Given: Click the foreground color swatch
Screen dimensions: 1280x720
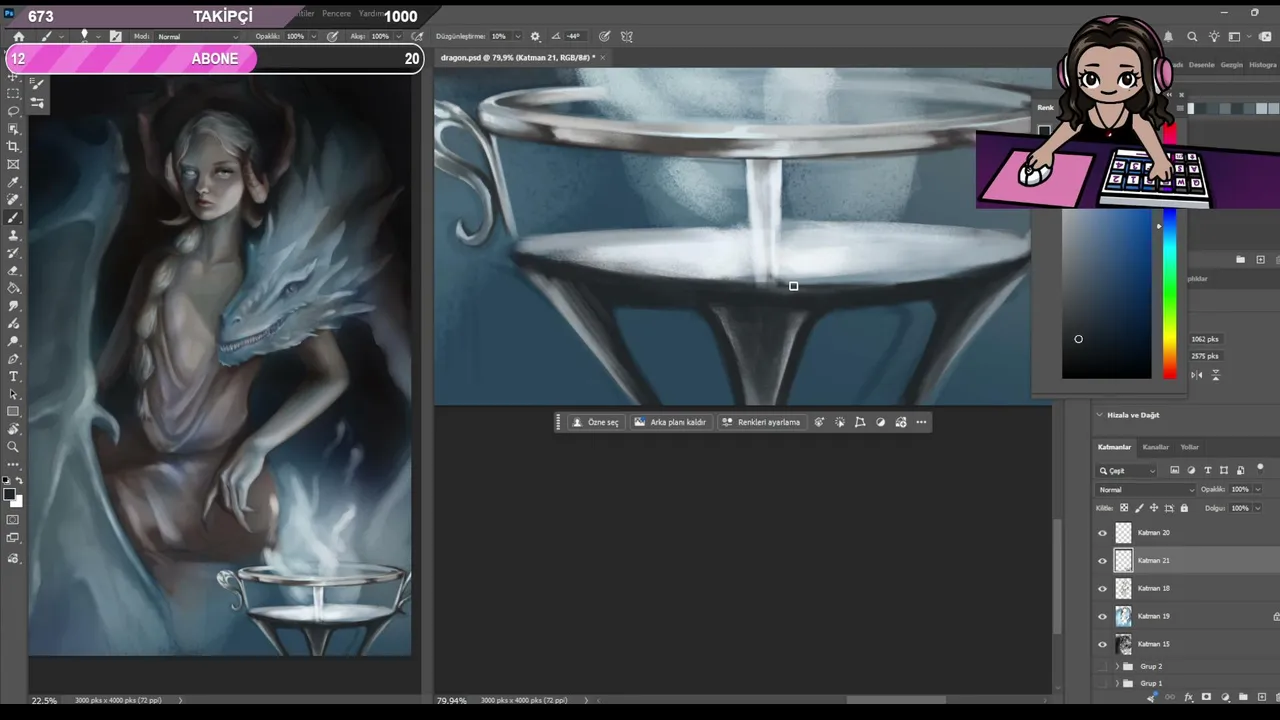Looking at the screenshot, I should (x=9, y=494).
